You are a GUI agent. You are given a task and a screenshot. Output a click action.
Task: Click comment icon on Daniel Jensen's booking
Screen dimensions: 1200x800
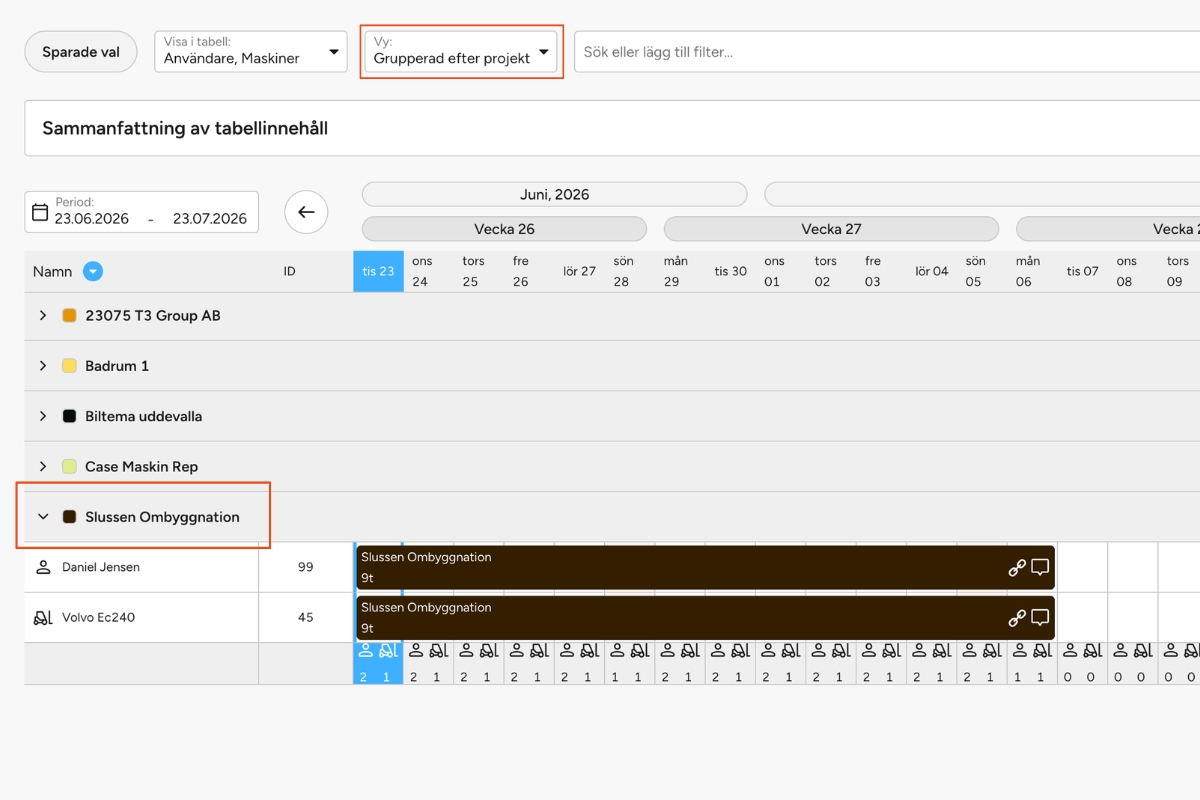[x=1040, y=567]
